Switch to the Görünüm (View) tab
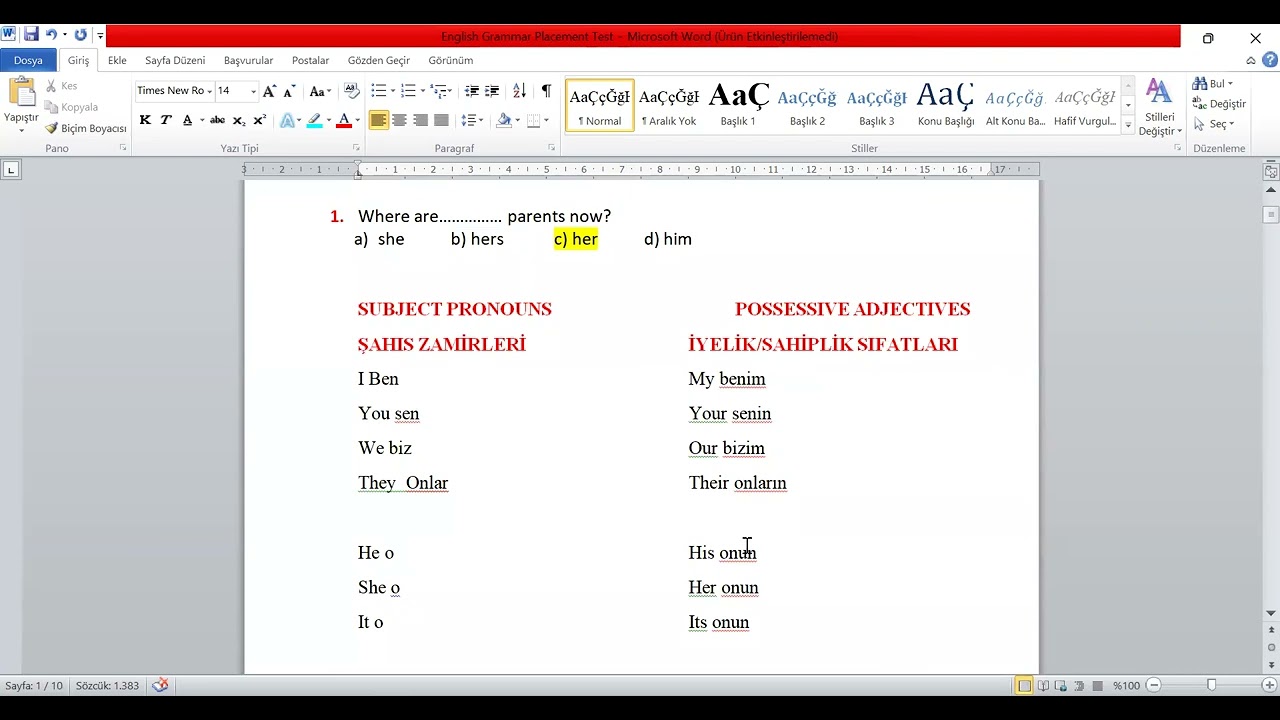This screenshot has height=720, width=1280. coord(451,60)
